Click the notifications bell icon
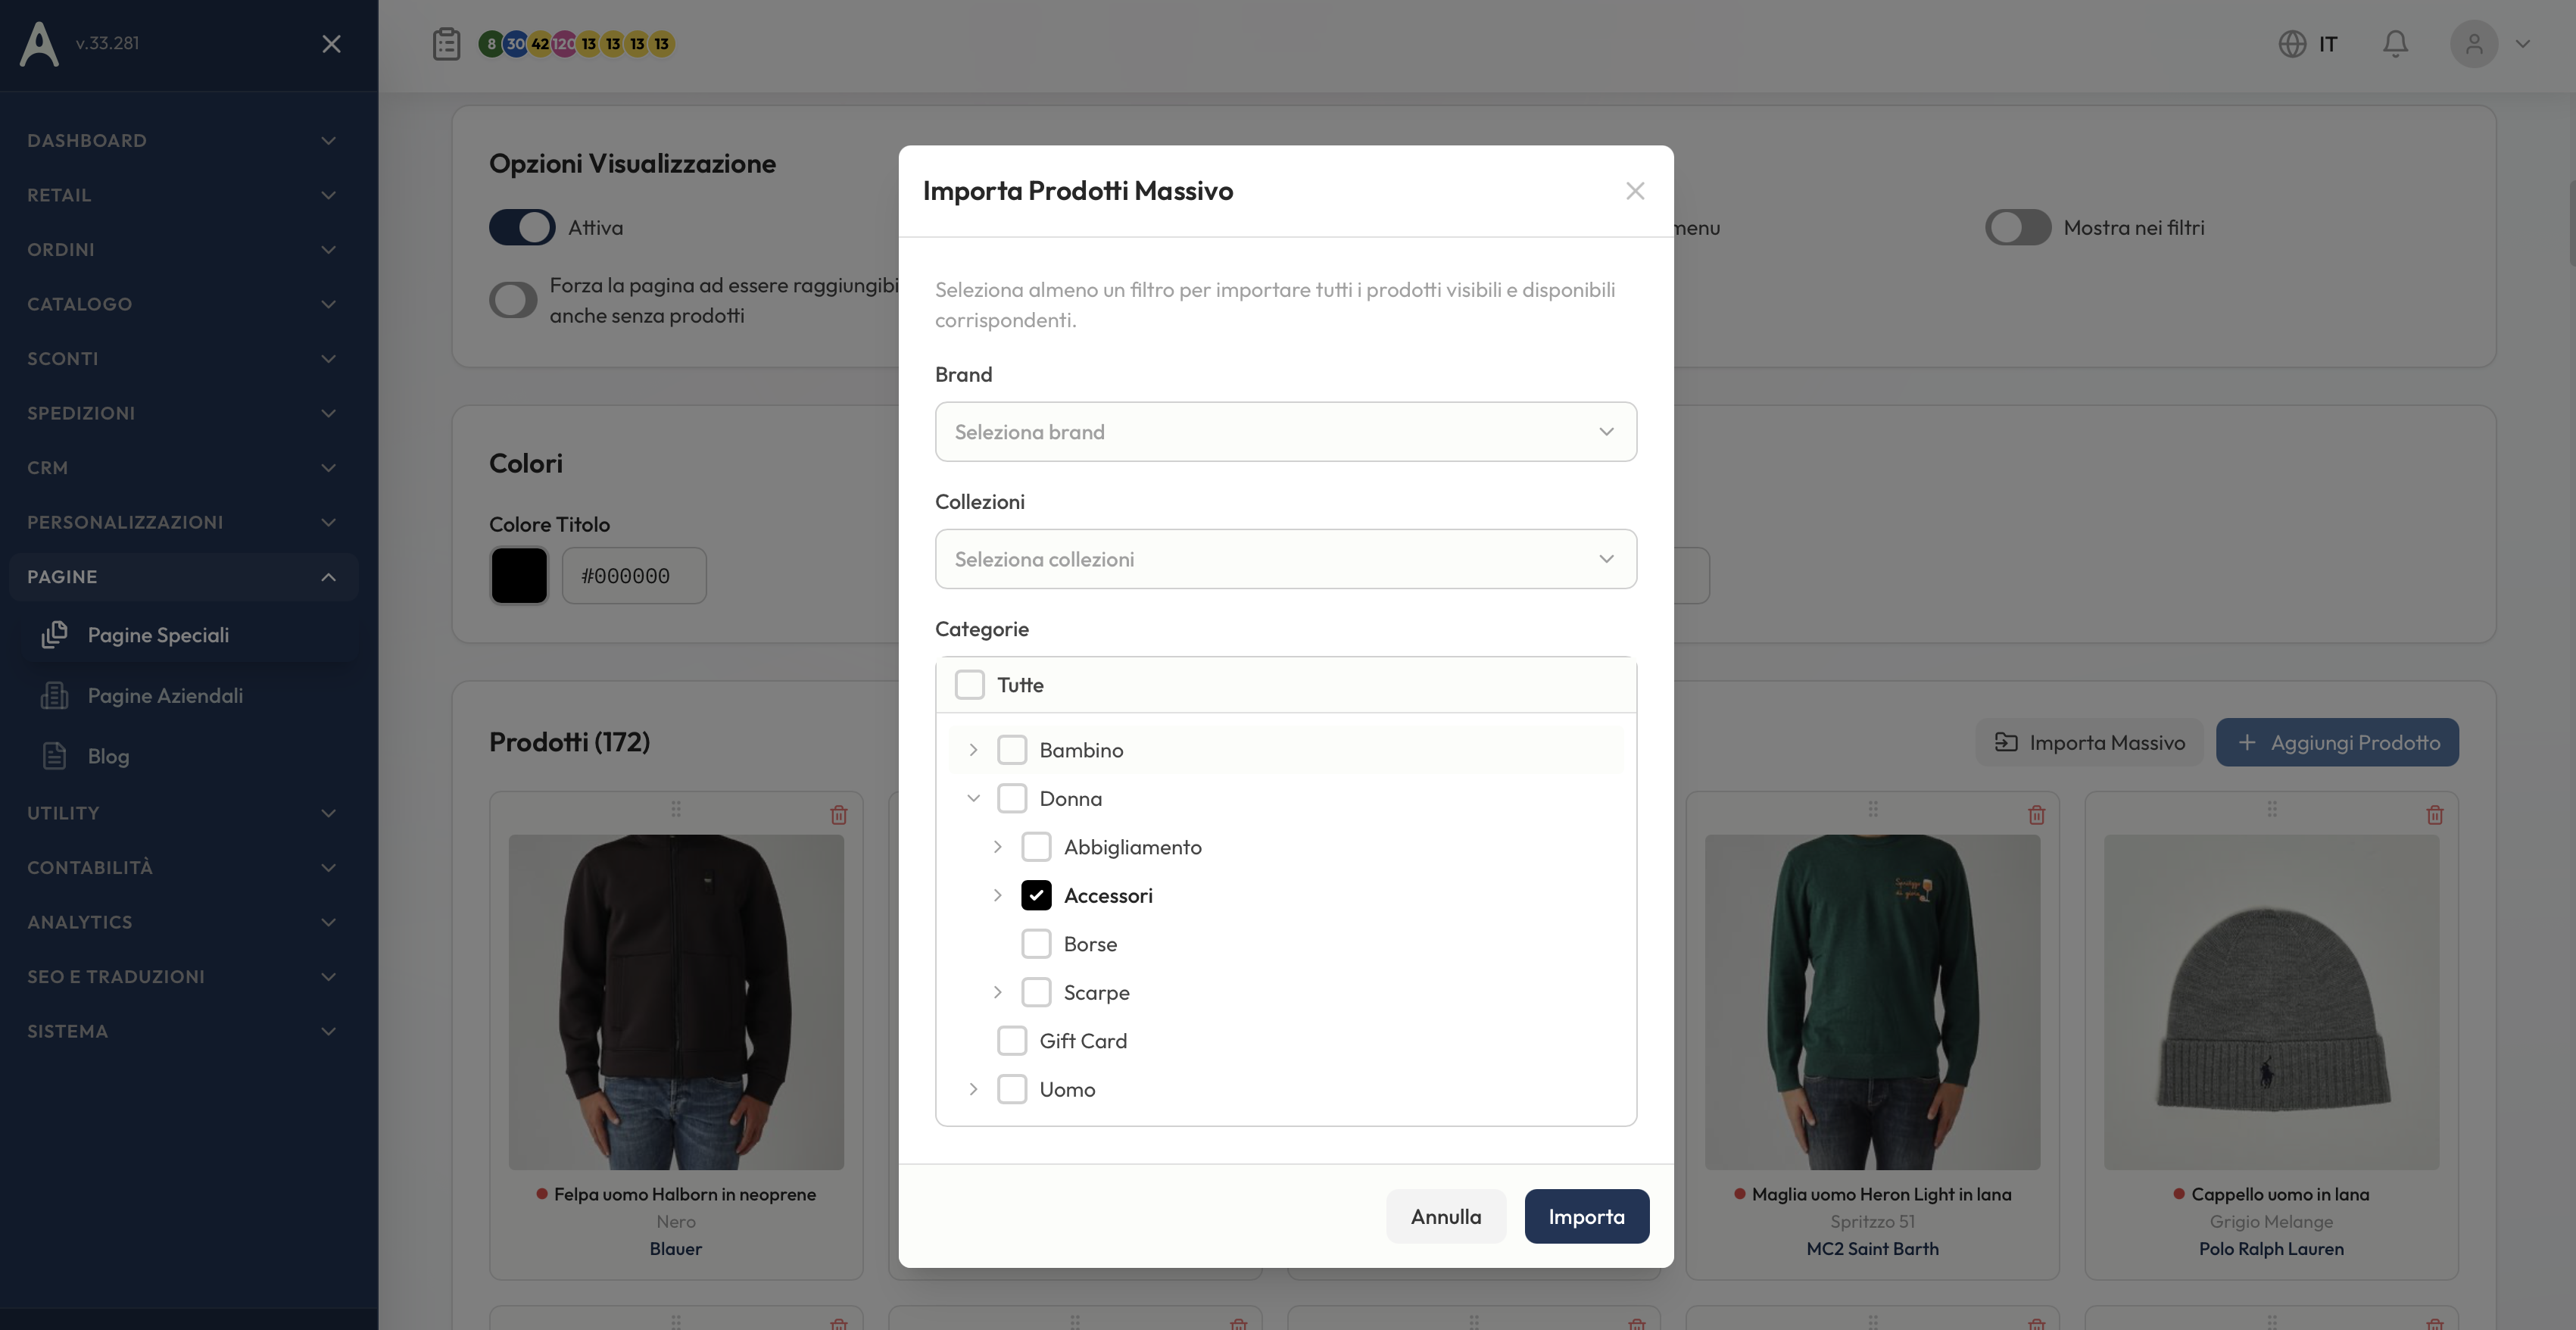 tap(2395, 44)
